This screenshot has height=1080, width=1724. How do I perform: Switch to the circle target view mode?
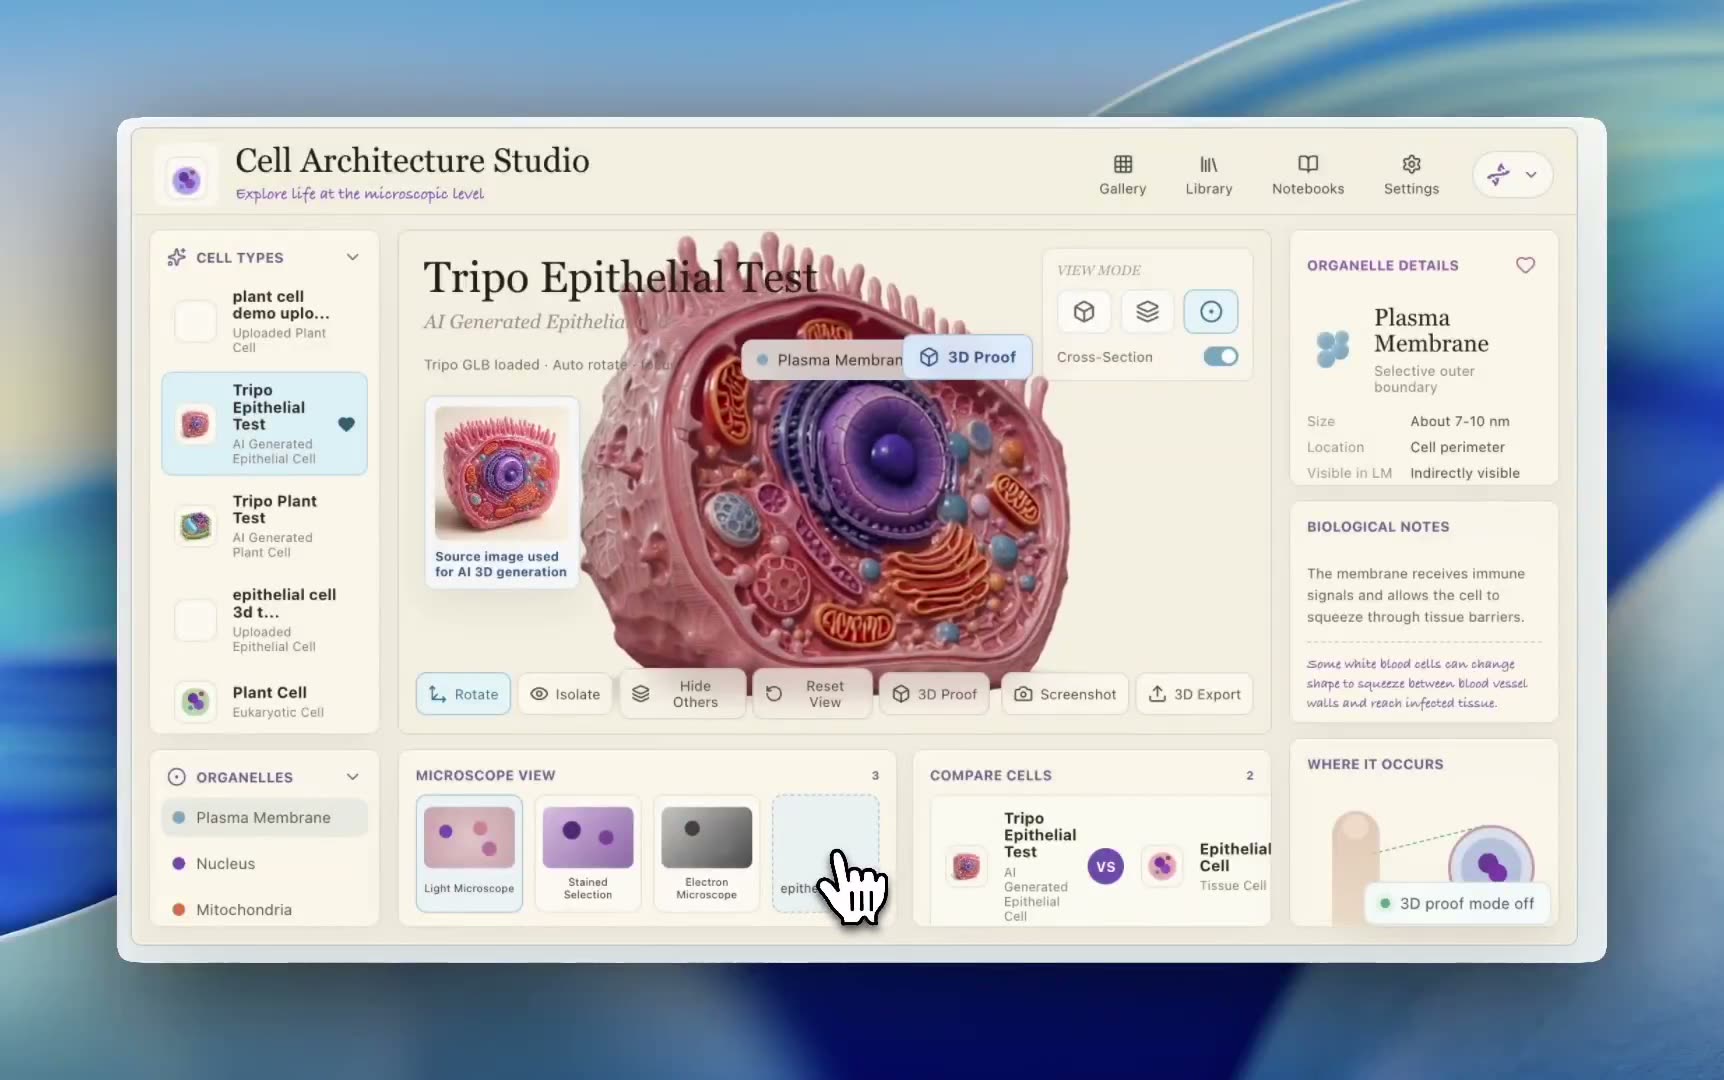tap(1210, 312)
